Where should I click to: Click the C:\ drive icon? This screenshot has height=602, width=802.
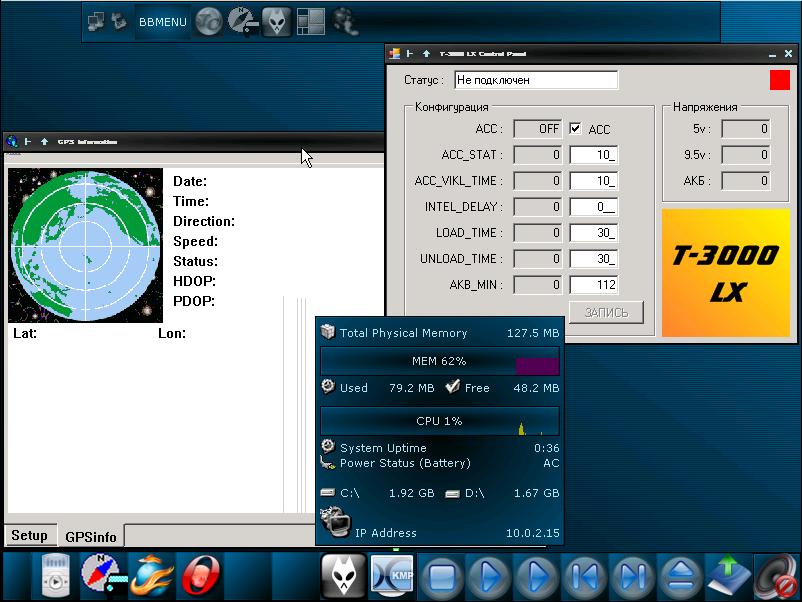[x=327, y=493]
